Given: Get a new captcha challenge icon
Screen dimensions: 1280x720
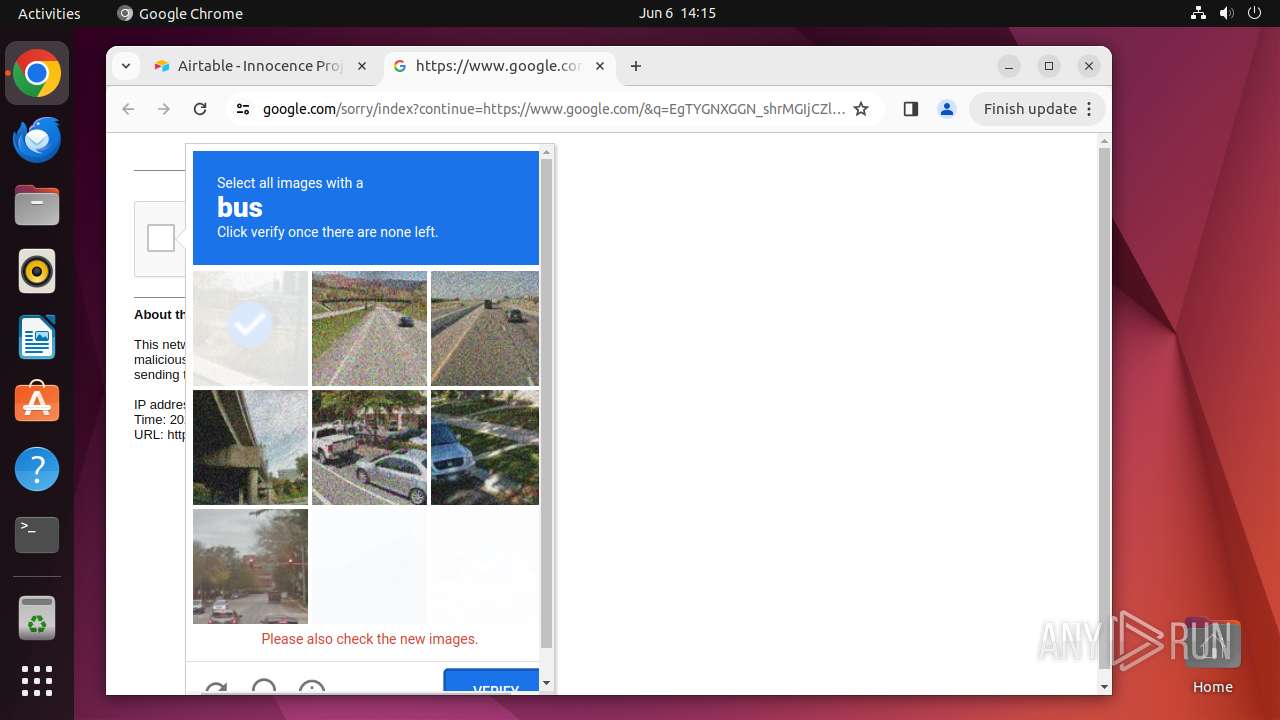Looking at the screenshot, I should pyautogui.click(x=215, y=688).
